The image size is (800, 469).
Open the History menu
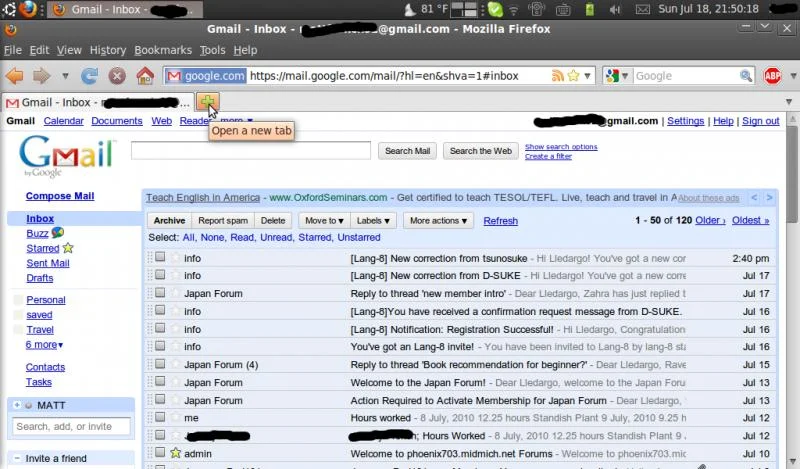(108, 50)
